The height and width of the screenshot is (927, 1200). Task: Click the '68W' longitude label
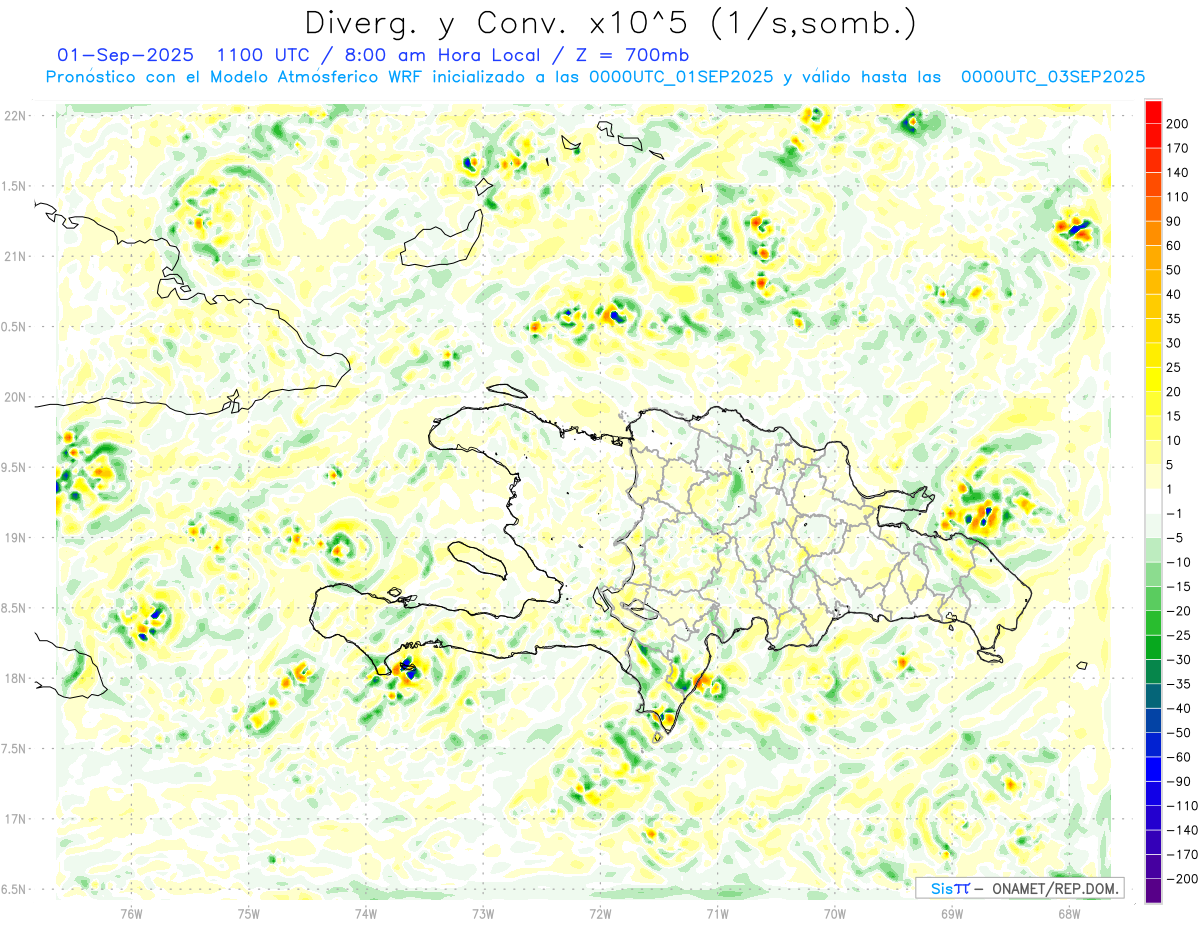coord(1069,914)
